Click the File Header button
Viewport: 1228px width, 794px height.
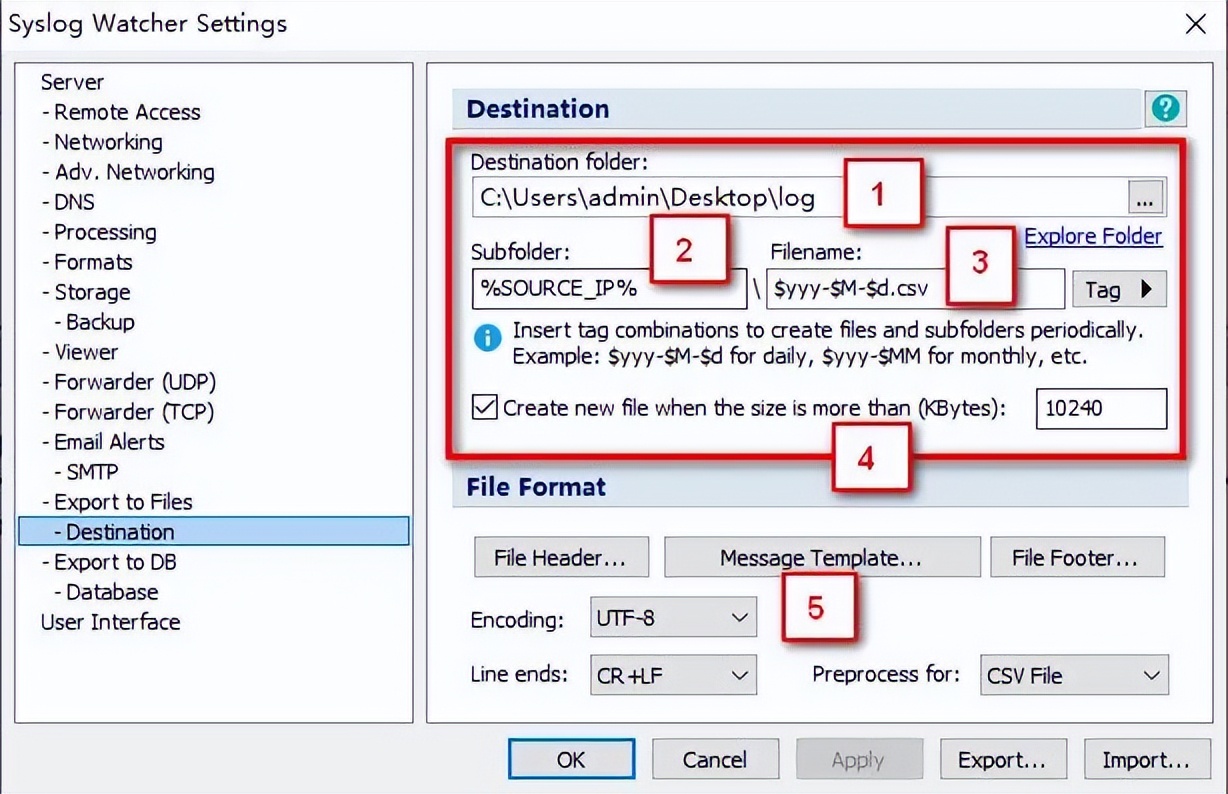pos(560,558)
